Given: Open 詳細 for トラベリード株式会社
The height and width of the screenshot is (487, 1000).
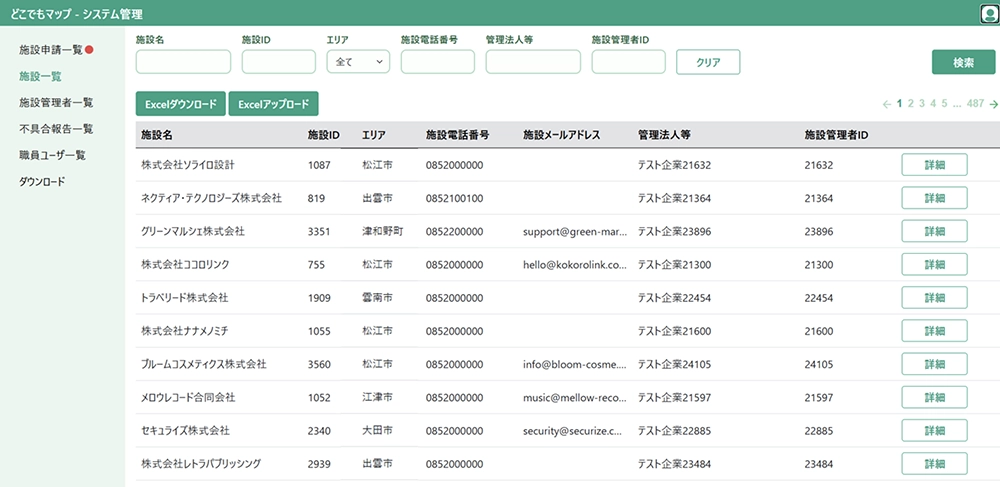Looking at the screenshot, I should [x=934, y=297].
